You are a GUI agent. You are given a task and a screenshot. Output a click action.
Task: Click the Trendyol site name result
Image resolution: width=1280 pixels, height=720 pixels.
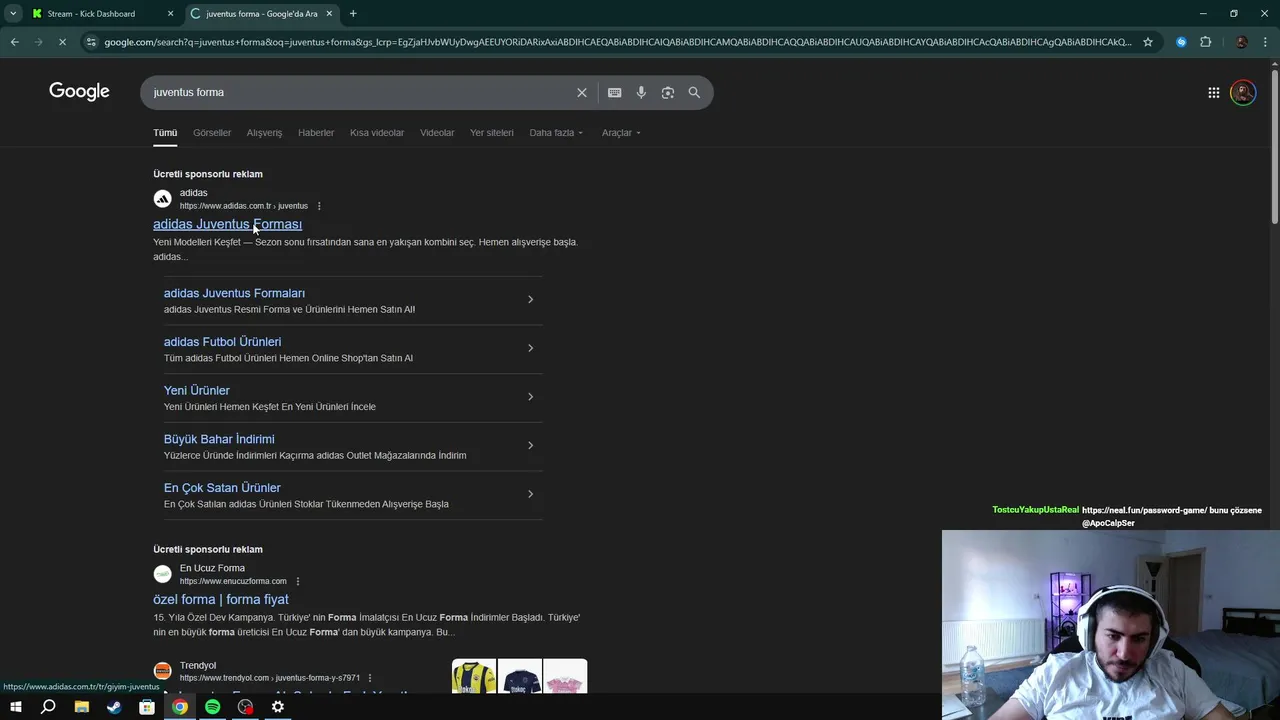point(198,665)
